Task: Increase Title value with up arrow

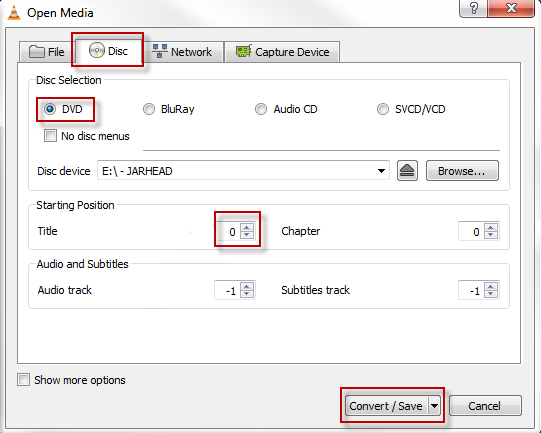Action: point(247,227)
